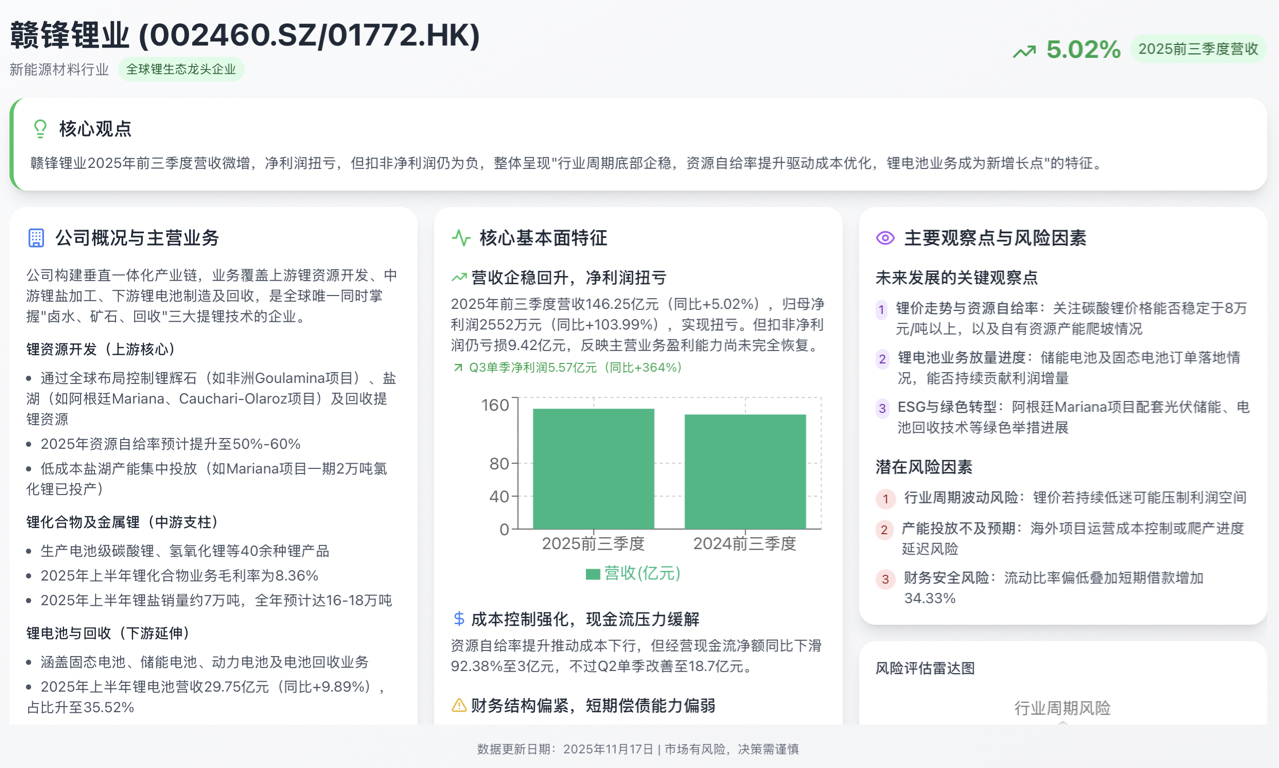Click the 锂资源开发（上游核心） subheading

(x=101, y=349)
